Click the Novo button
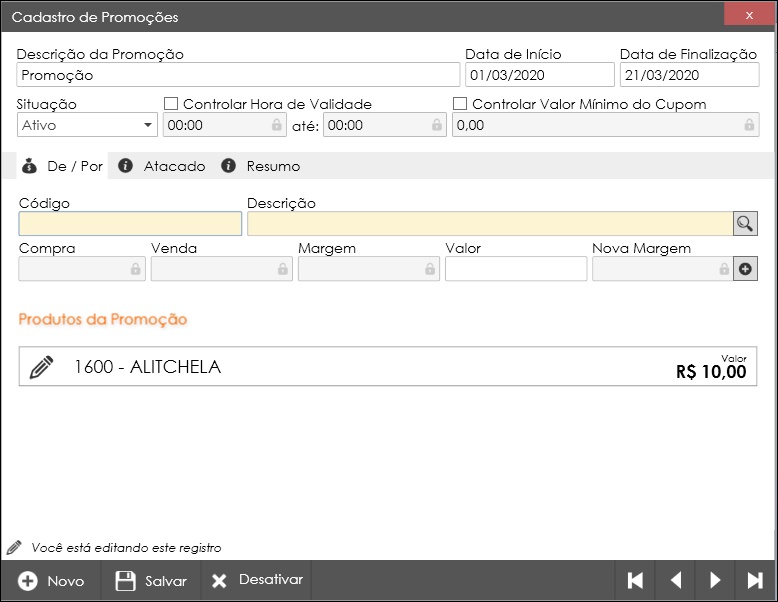 tap(51, 581)
